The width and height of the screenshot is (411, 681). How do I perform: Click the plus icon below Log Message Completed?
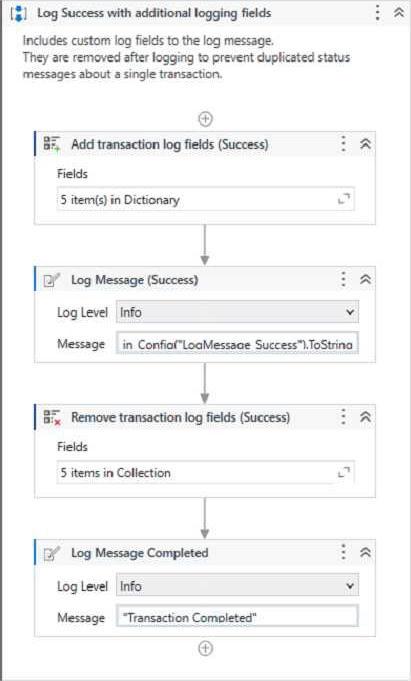(x=205, y=648)
